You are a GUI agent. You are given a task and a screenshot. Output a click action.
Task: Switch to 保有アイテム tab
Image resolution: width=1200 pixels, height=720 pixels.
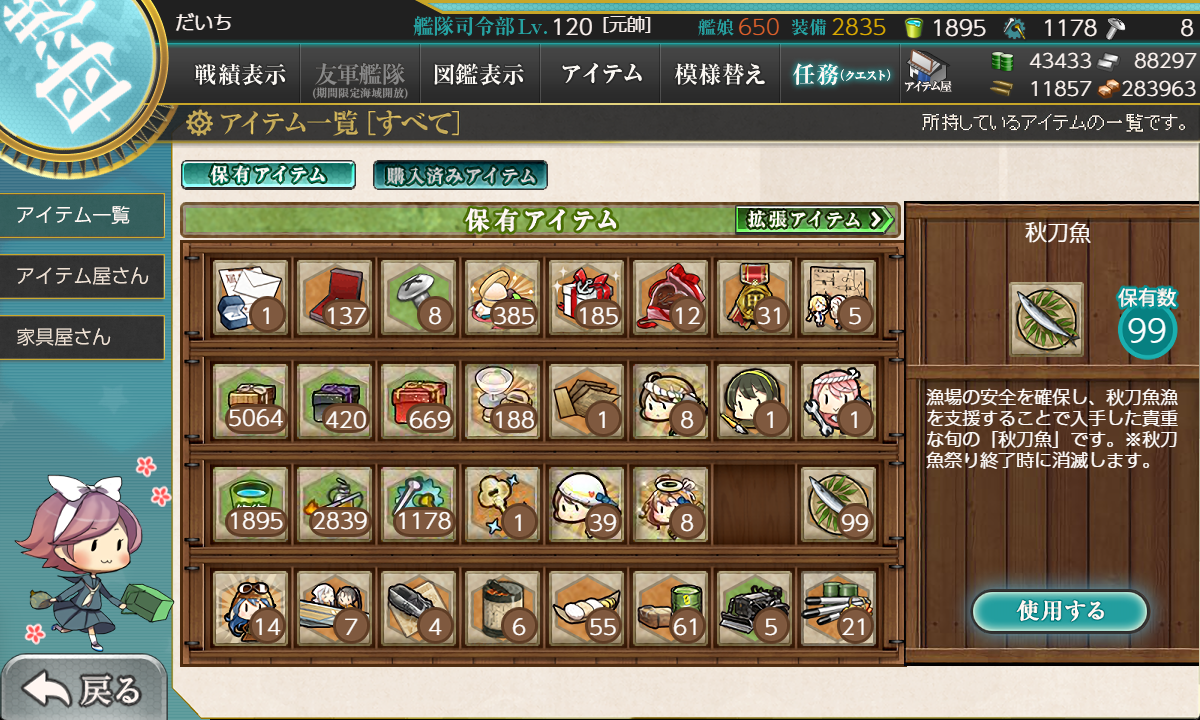268,175
